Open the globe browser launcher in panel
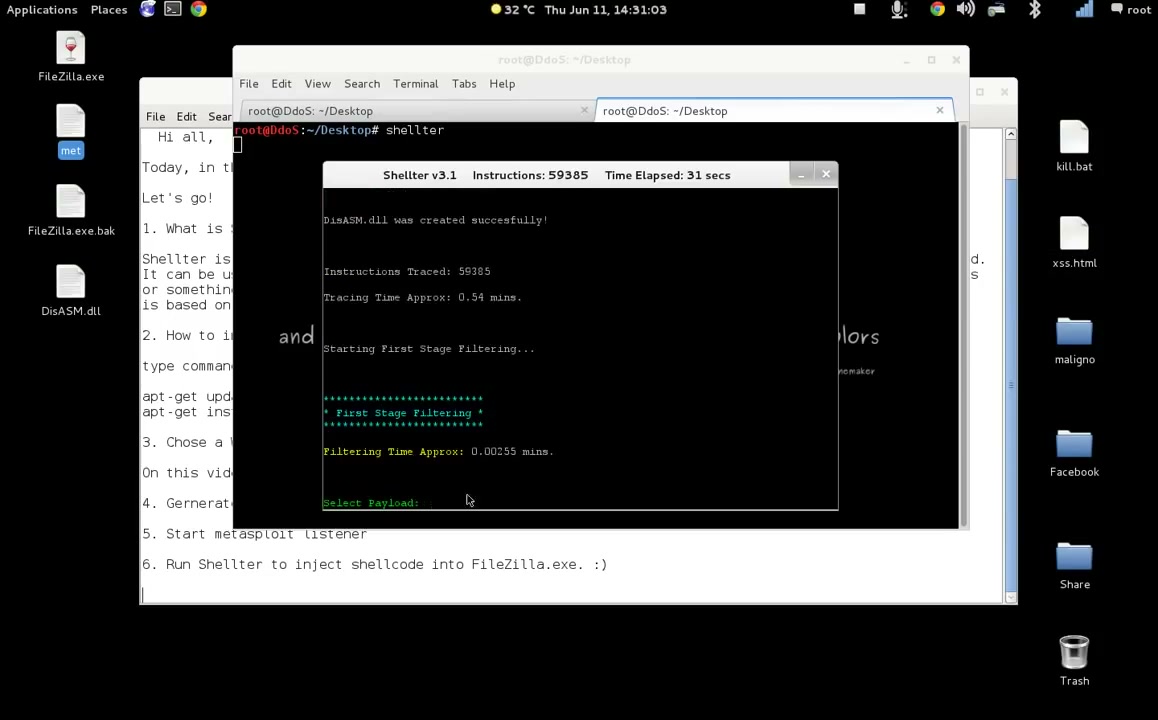The width and height of the screenshot is (1158, 720). 148,10
